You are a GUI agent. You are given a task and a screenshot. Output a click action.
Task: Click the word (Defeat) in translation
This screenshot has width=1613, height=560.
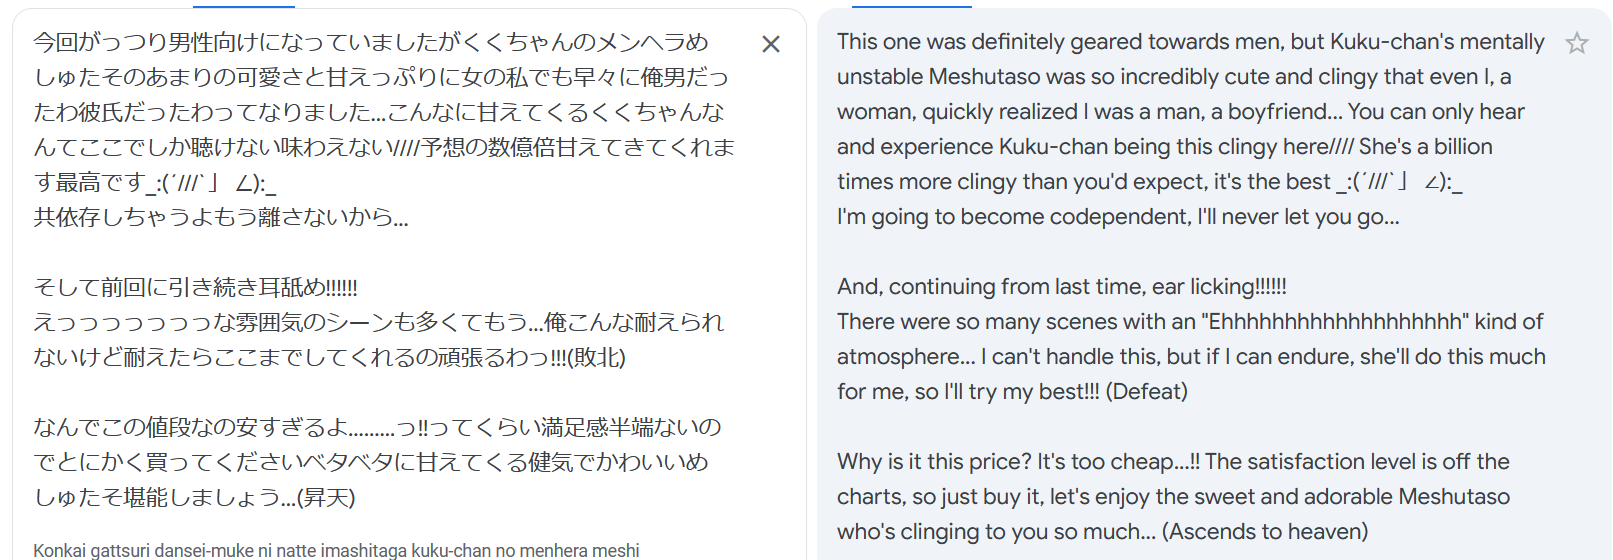coord(1146,392)
